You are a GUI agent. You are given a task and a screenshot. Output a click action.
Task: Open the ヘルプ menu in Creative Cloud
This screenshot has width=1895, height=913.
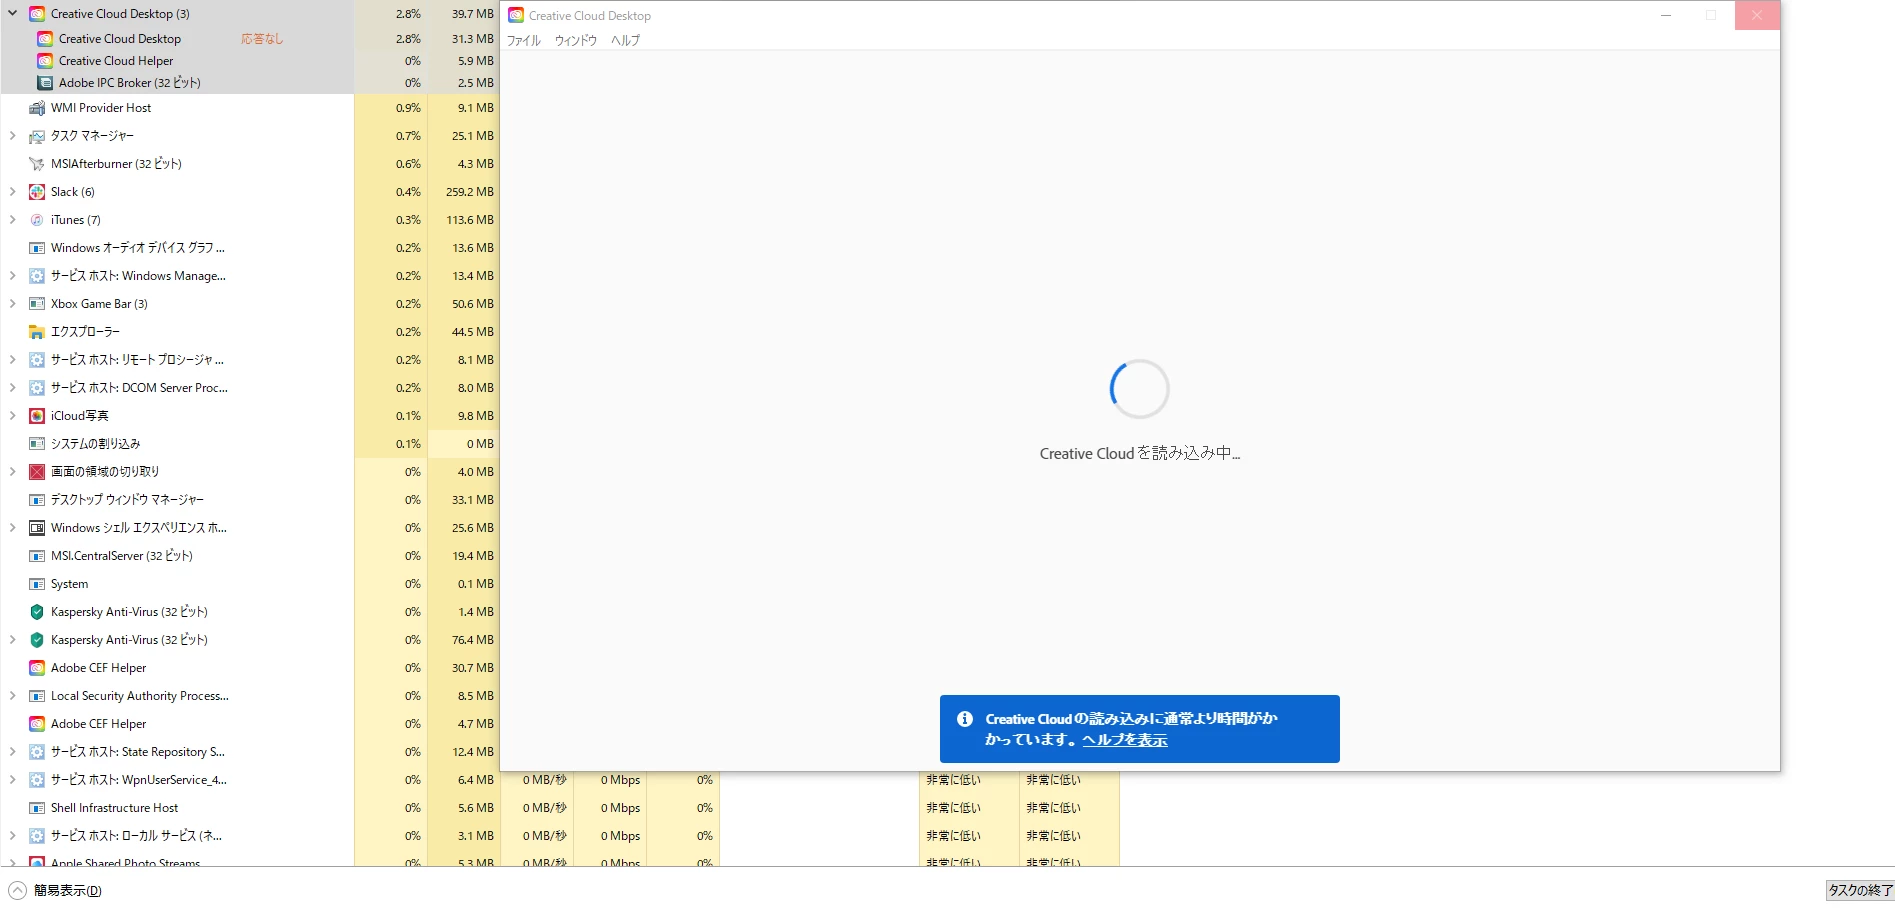pos(625,41)
